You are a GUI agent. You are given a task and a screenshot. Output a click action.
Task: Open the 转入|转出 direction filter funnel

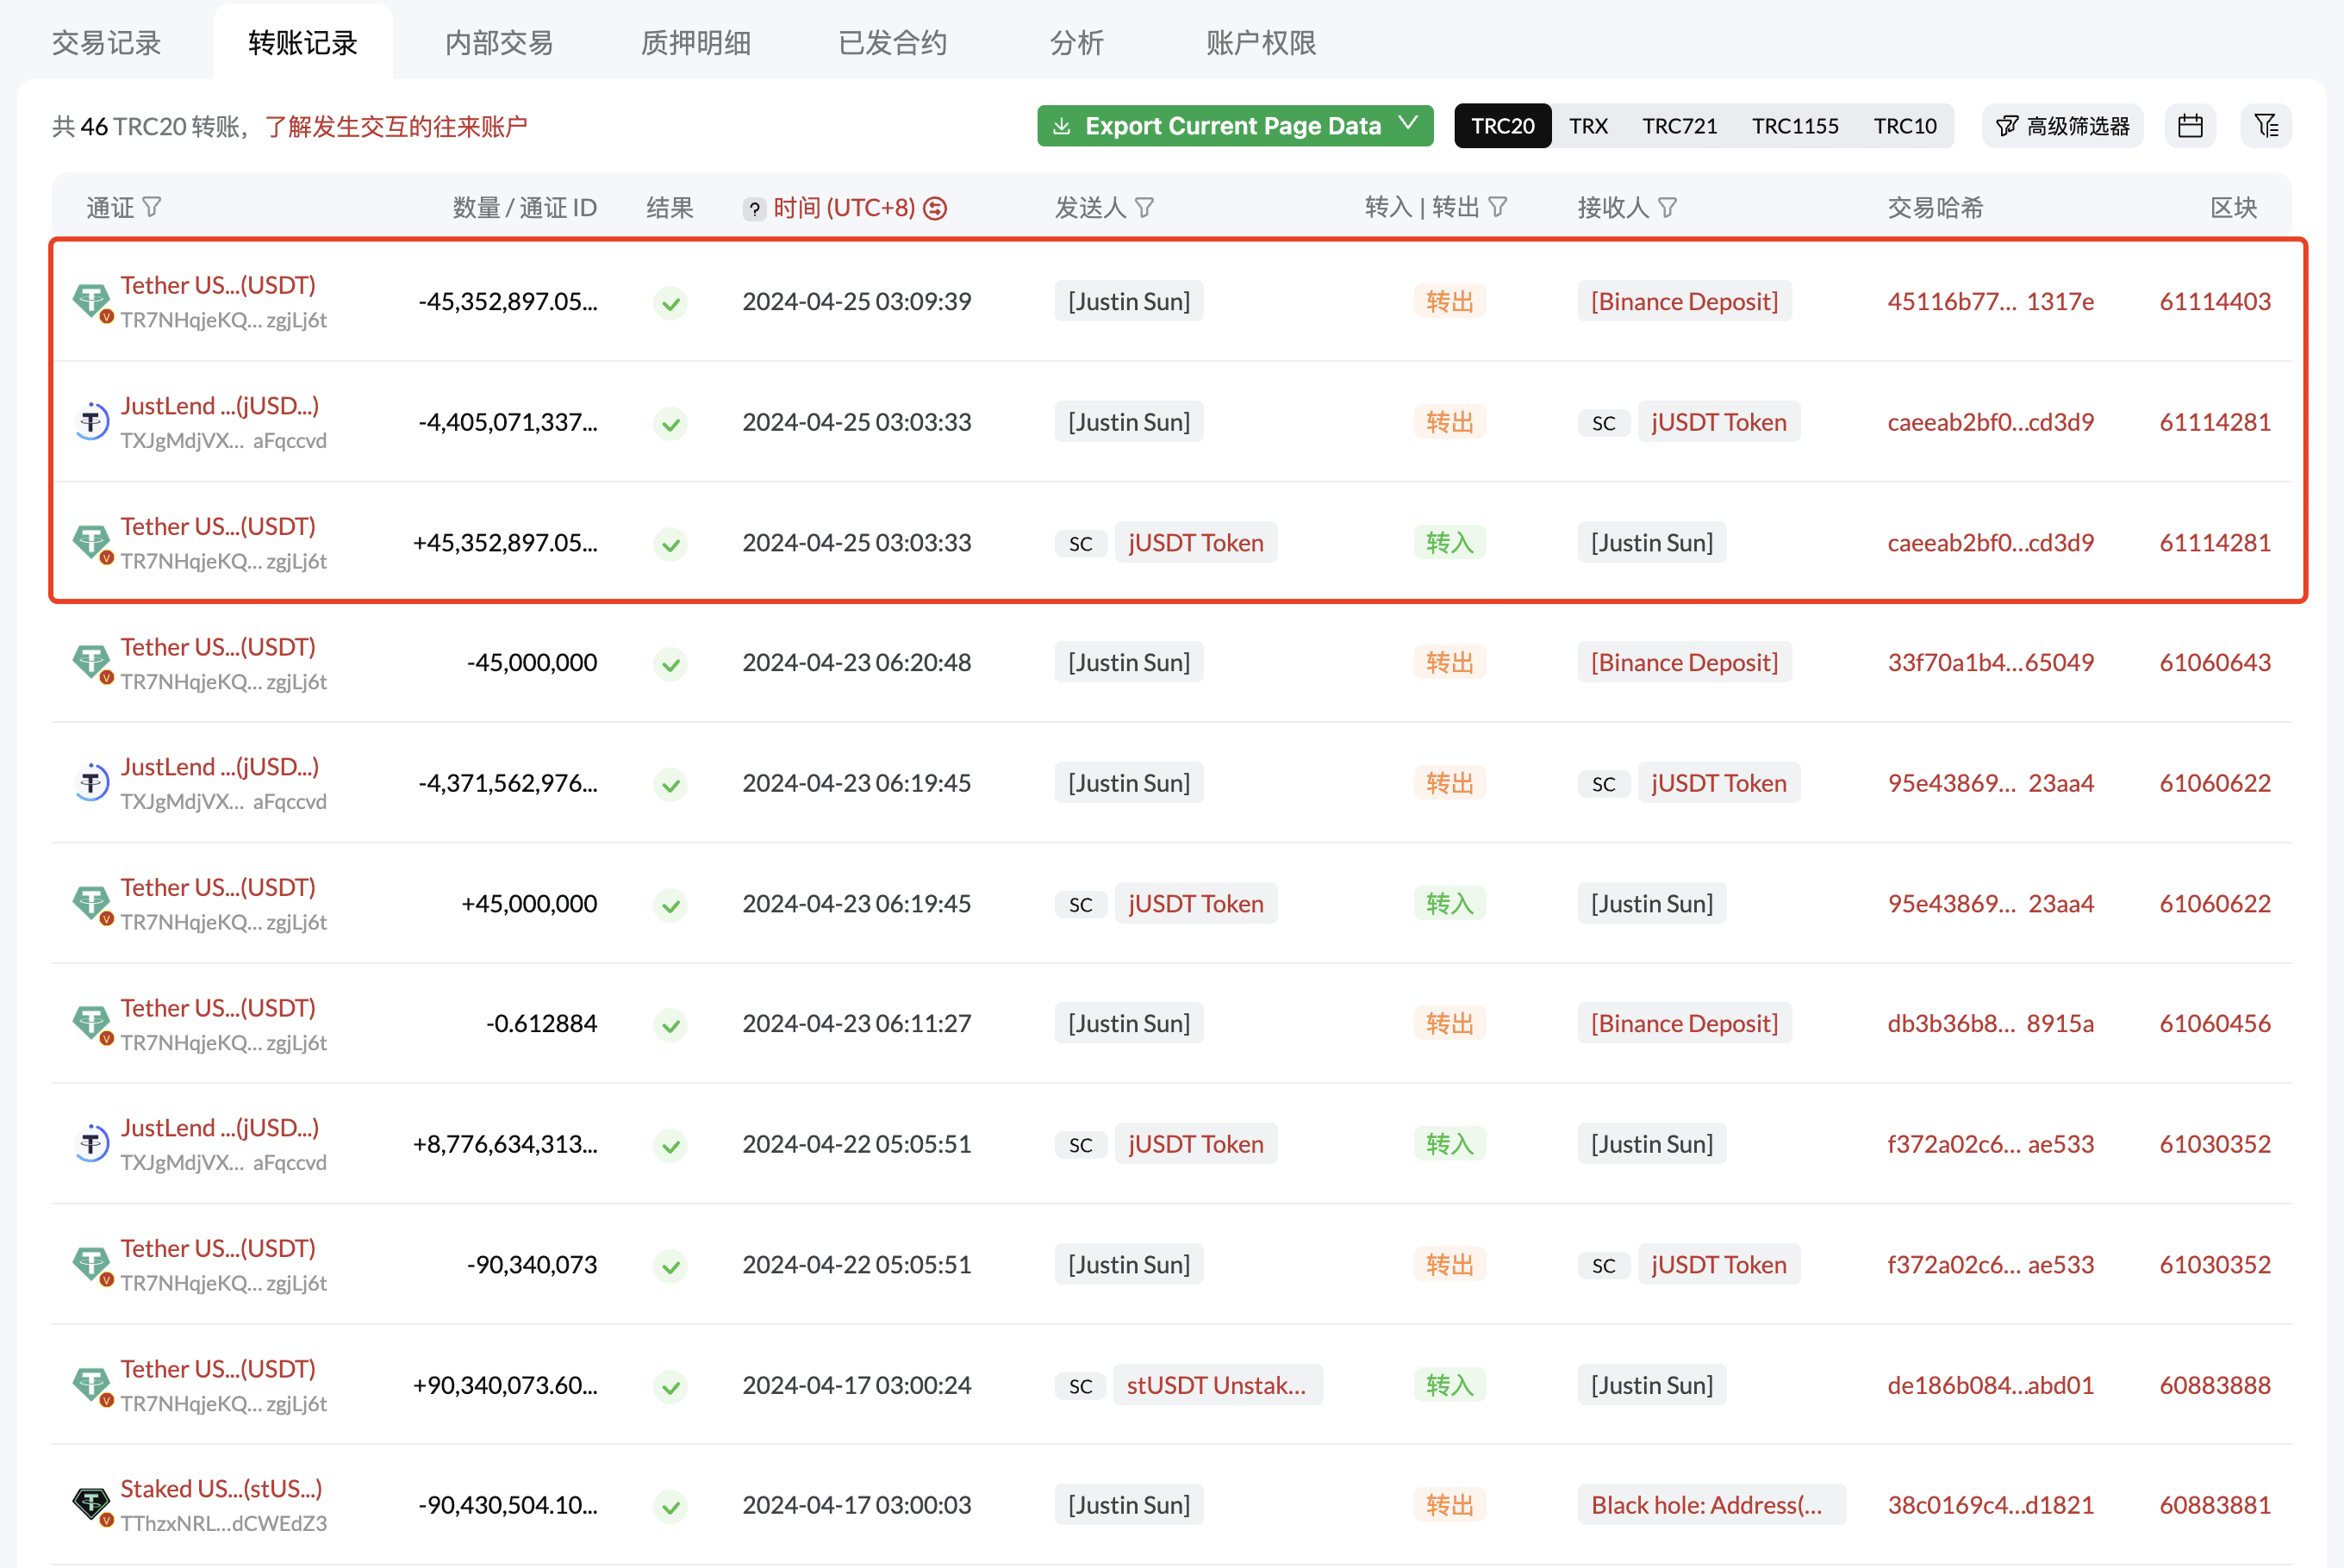[x=1497, y=207]
